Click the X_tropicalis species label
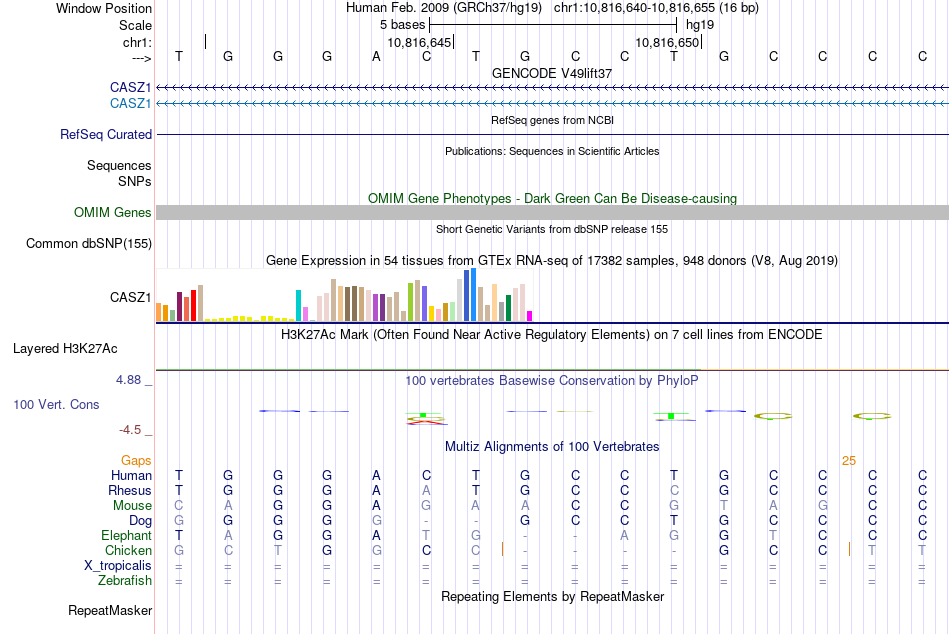 click(x=118, y=566)
